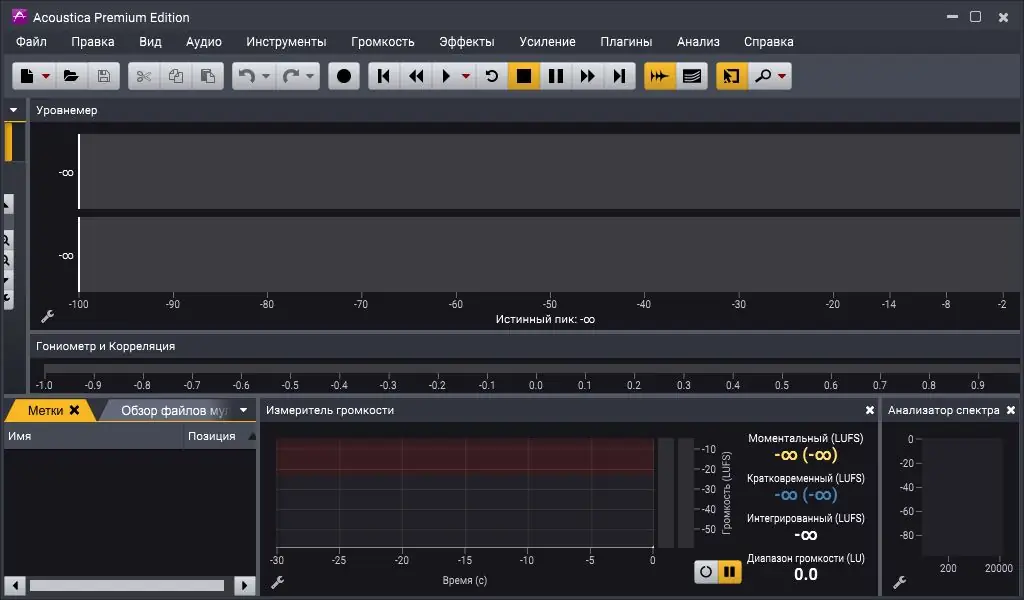Open the Усиление menu
Viewport: 1024px width, 600px height.
pos(547,42)
